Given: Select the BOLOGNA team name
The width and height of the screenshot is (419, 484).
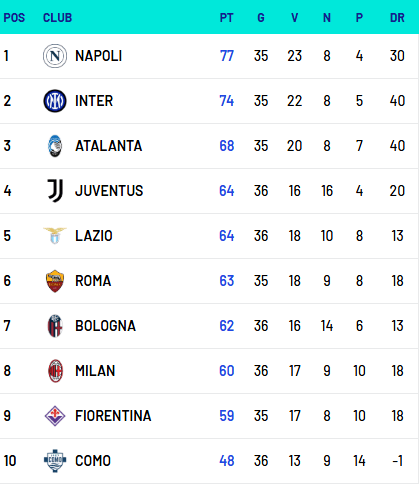Looking at the screenshot, I should (x=105, y=326).
